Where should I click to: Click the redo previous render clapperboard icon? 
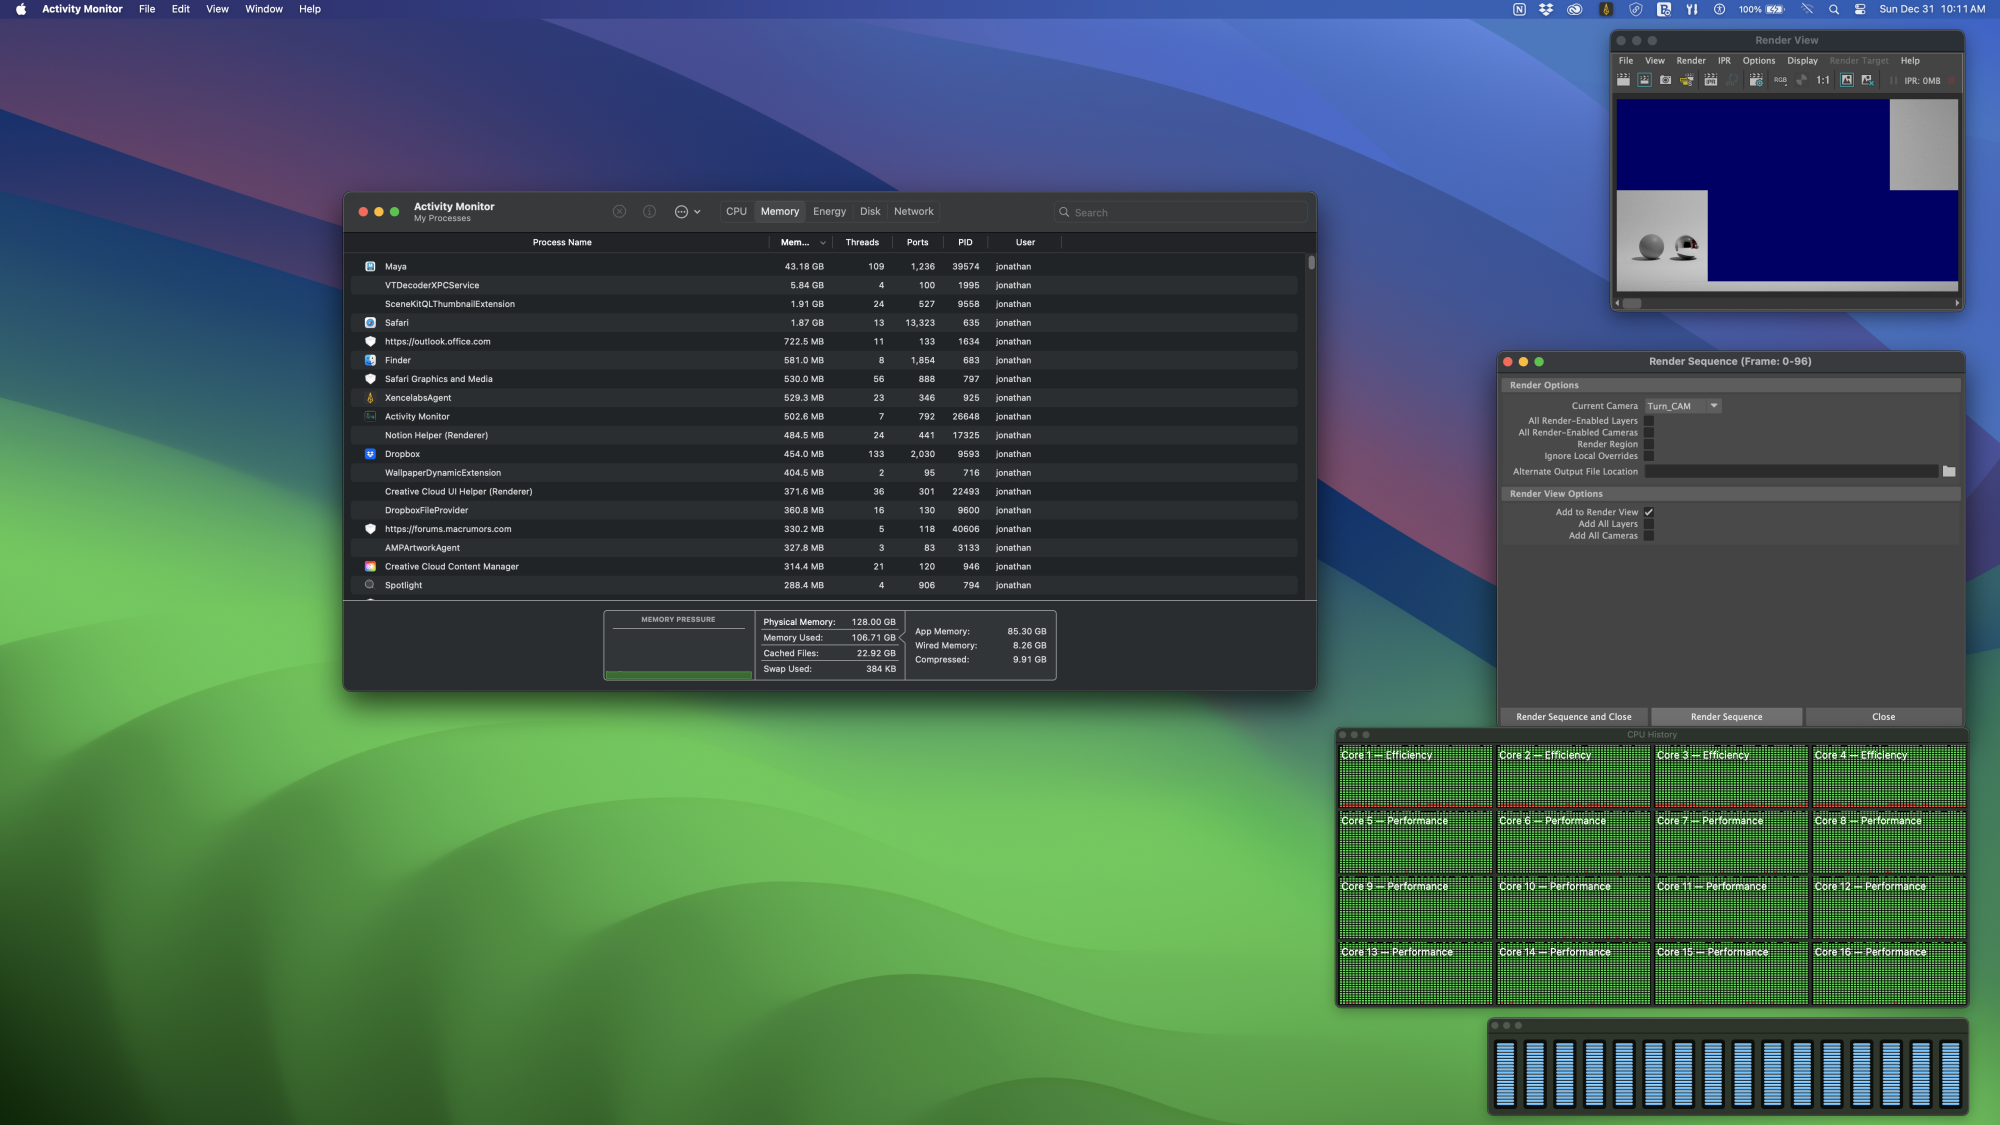coord(1623,80)
